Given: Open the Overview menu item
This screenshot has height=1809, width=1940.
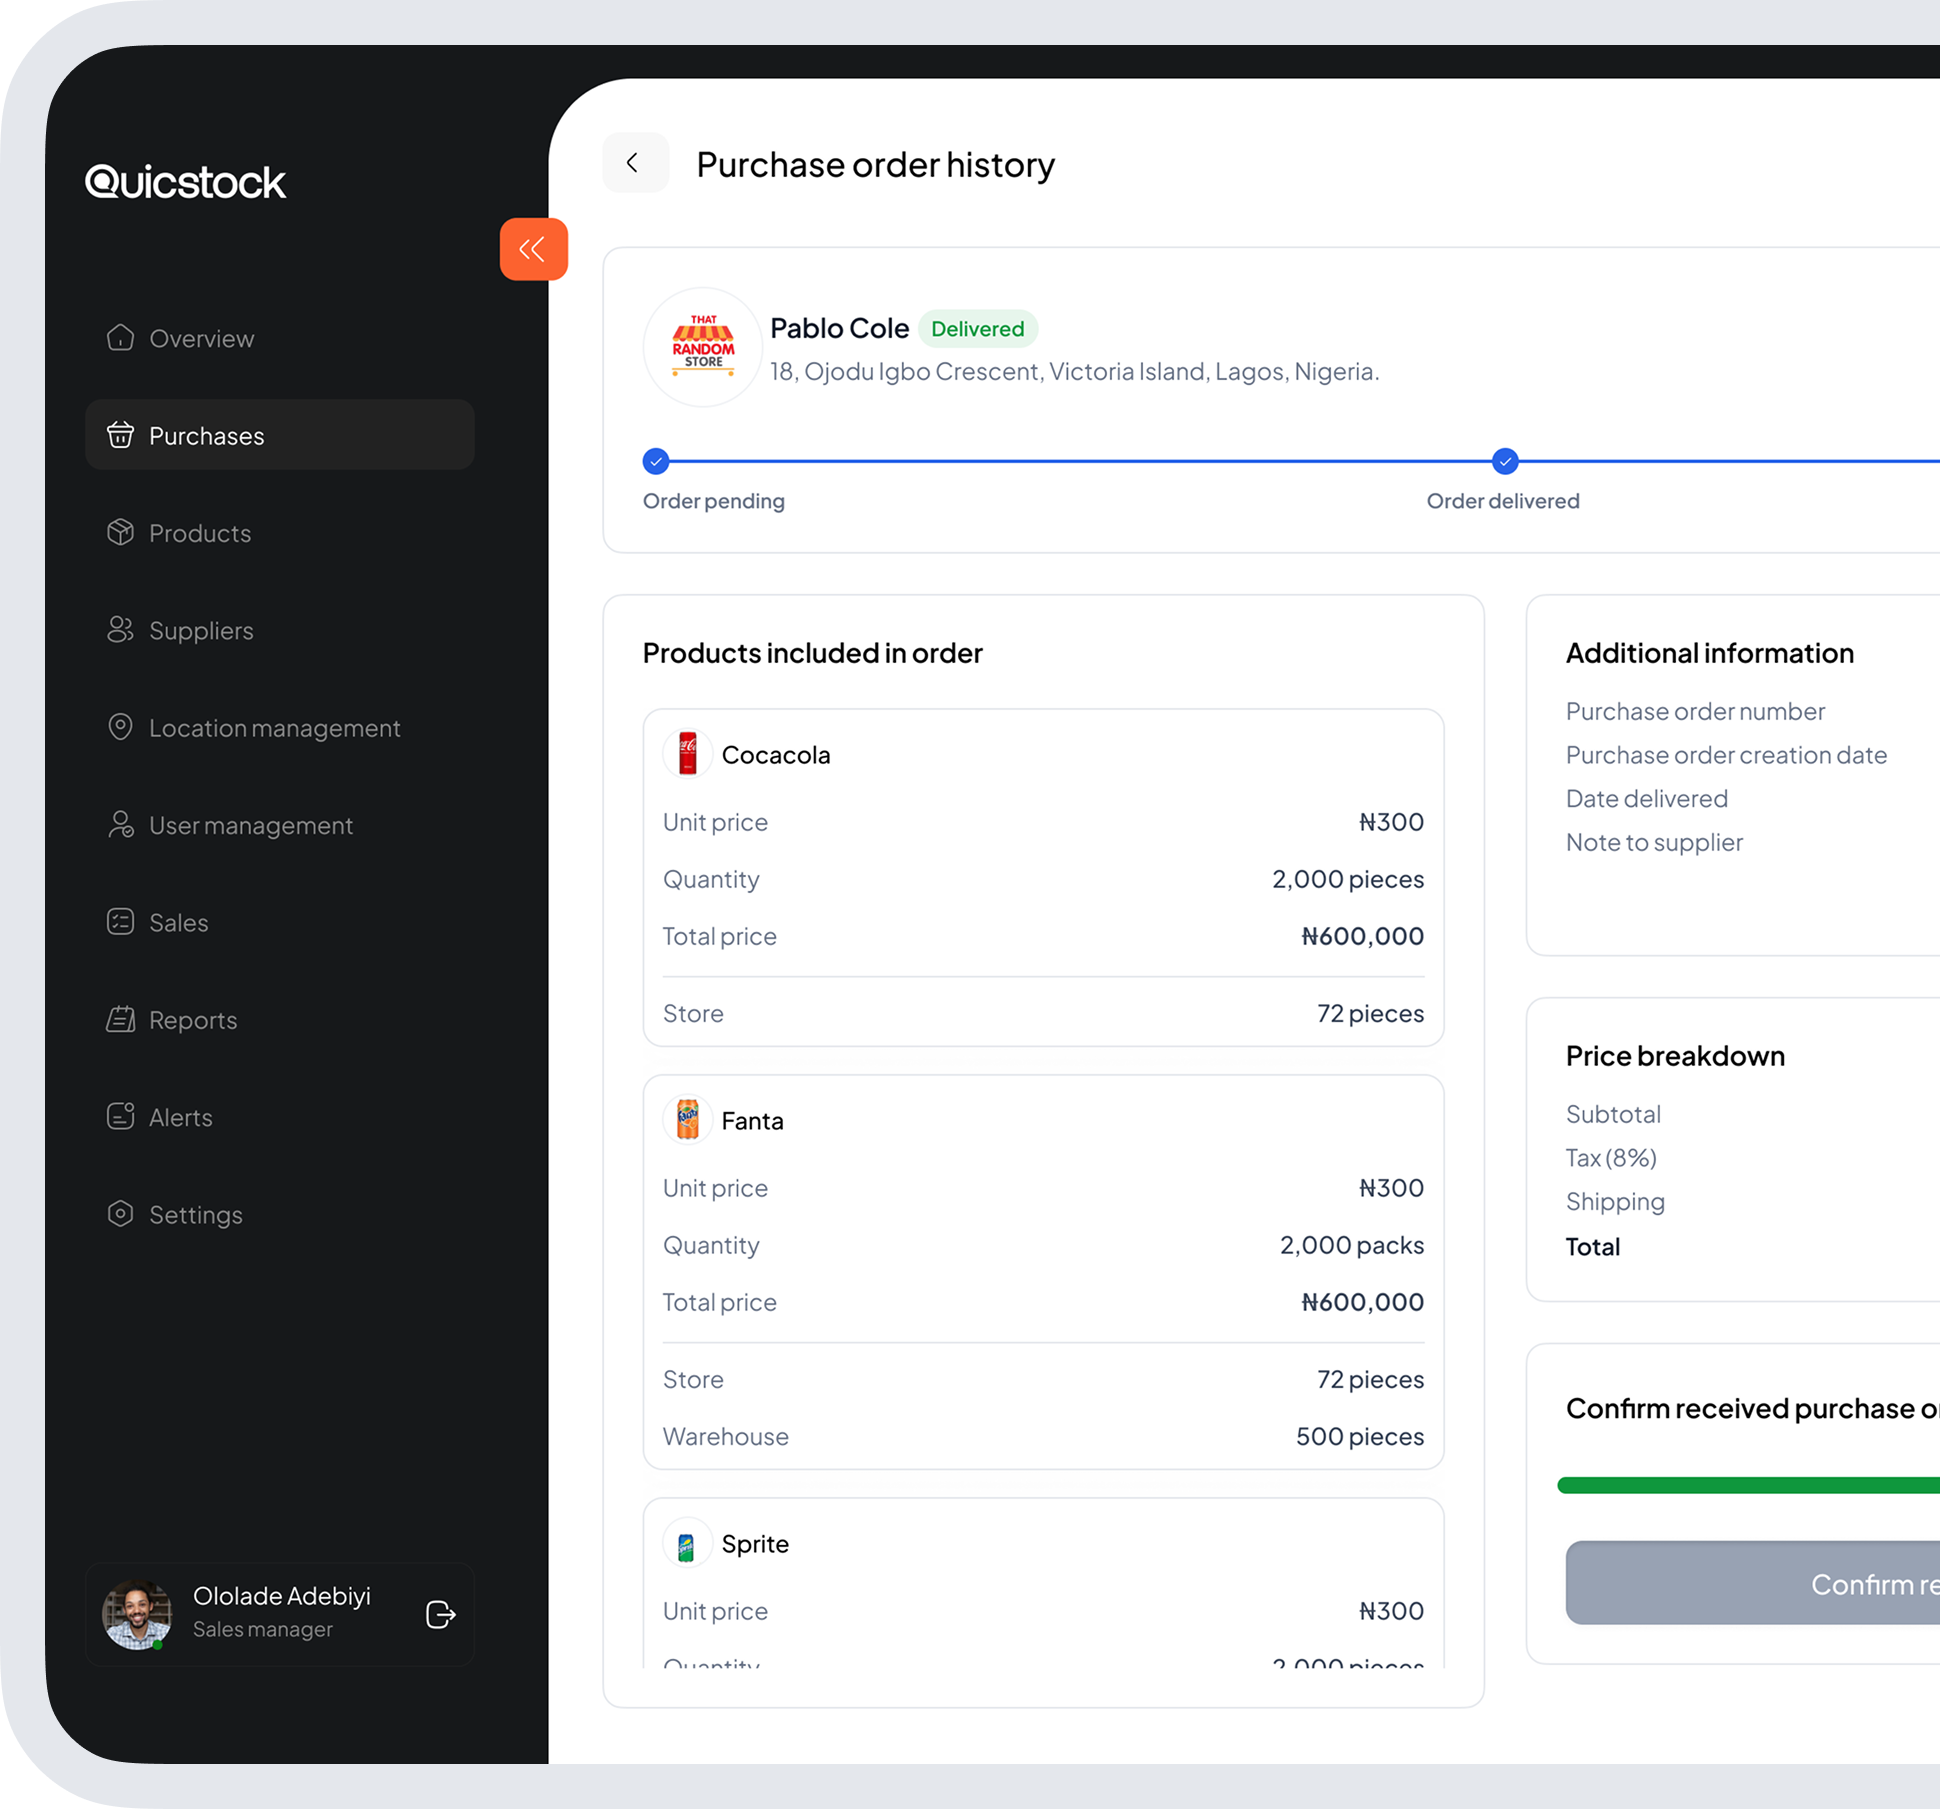Looking at the screenshot, I should 280,338.
